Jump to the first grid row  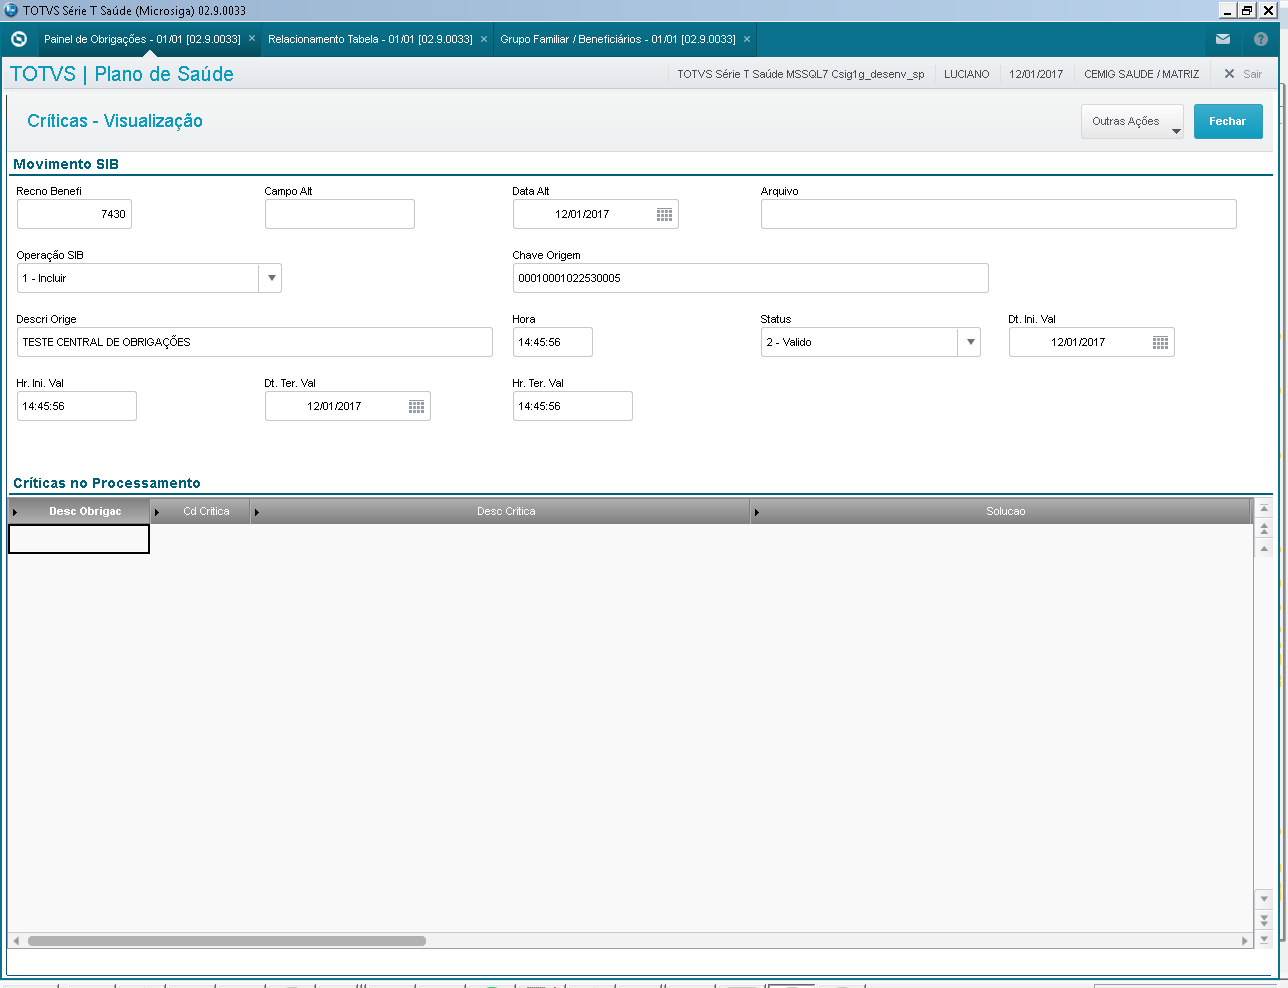pyautogui.click(x=1264, y=509)
